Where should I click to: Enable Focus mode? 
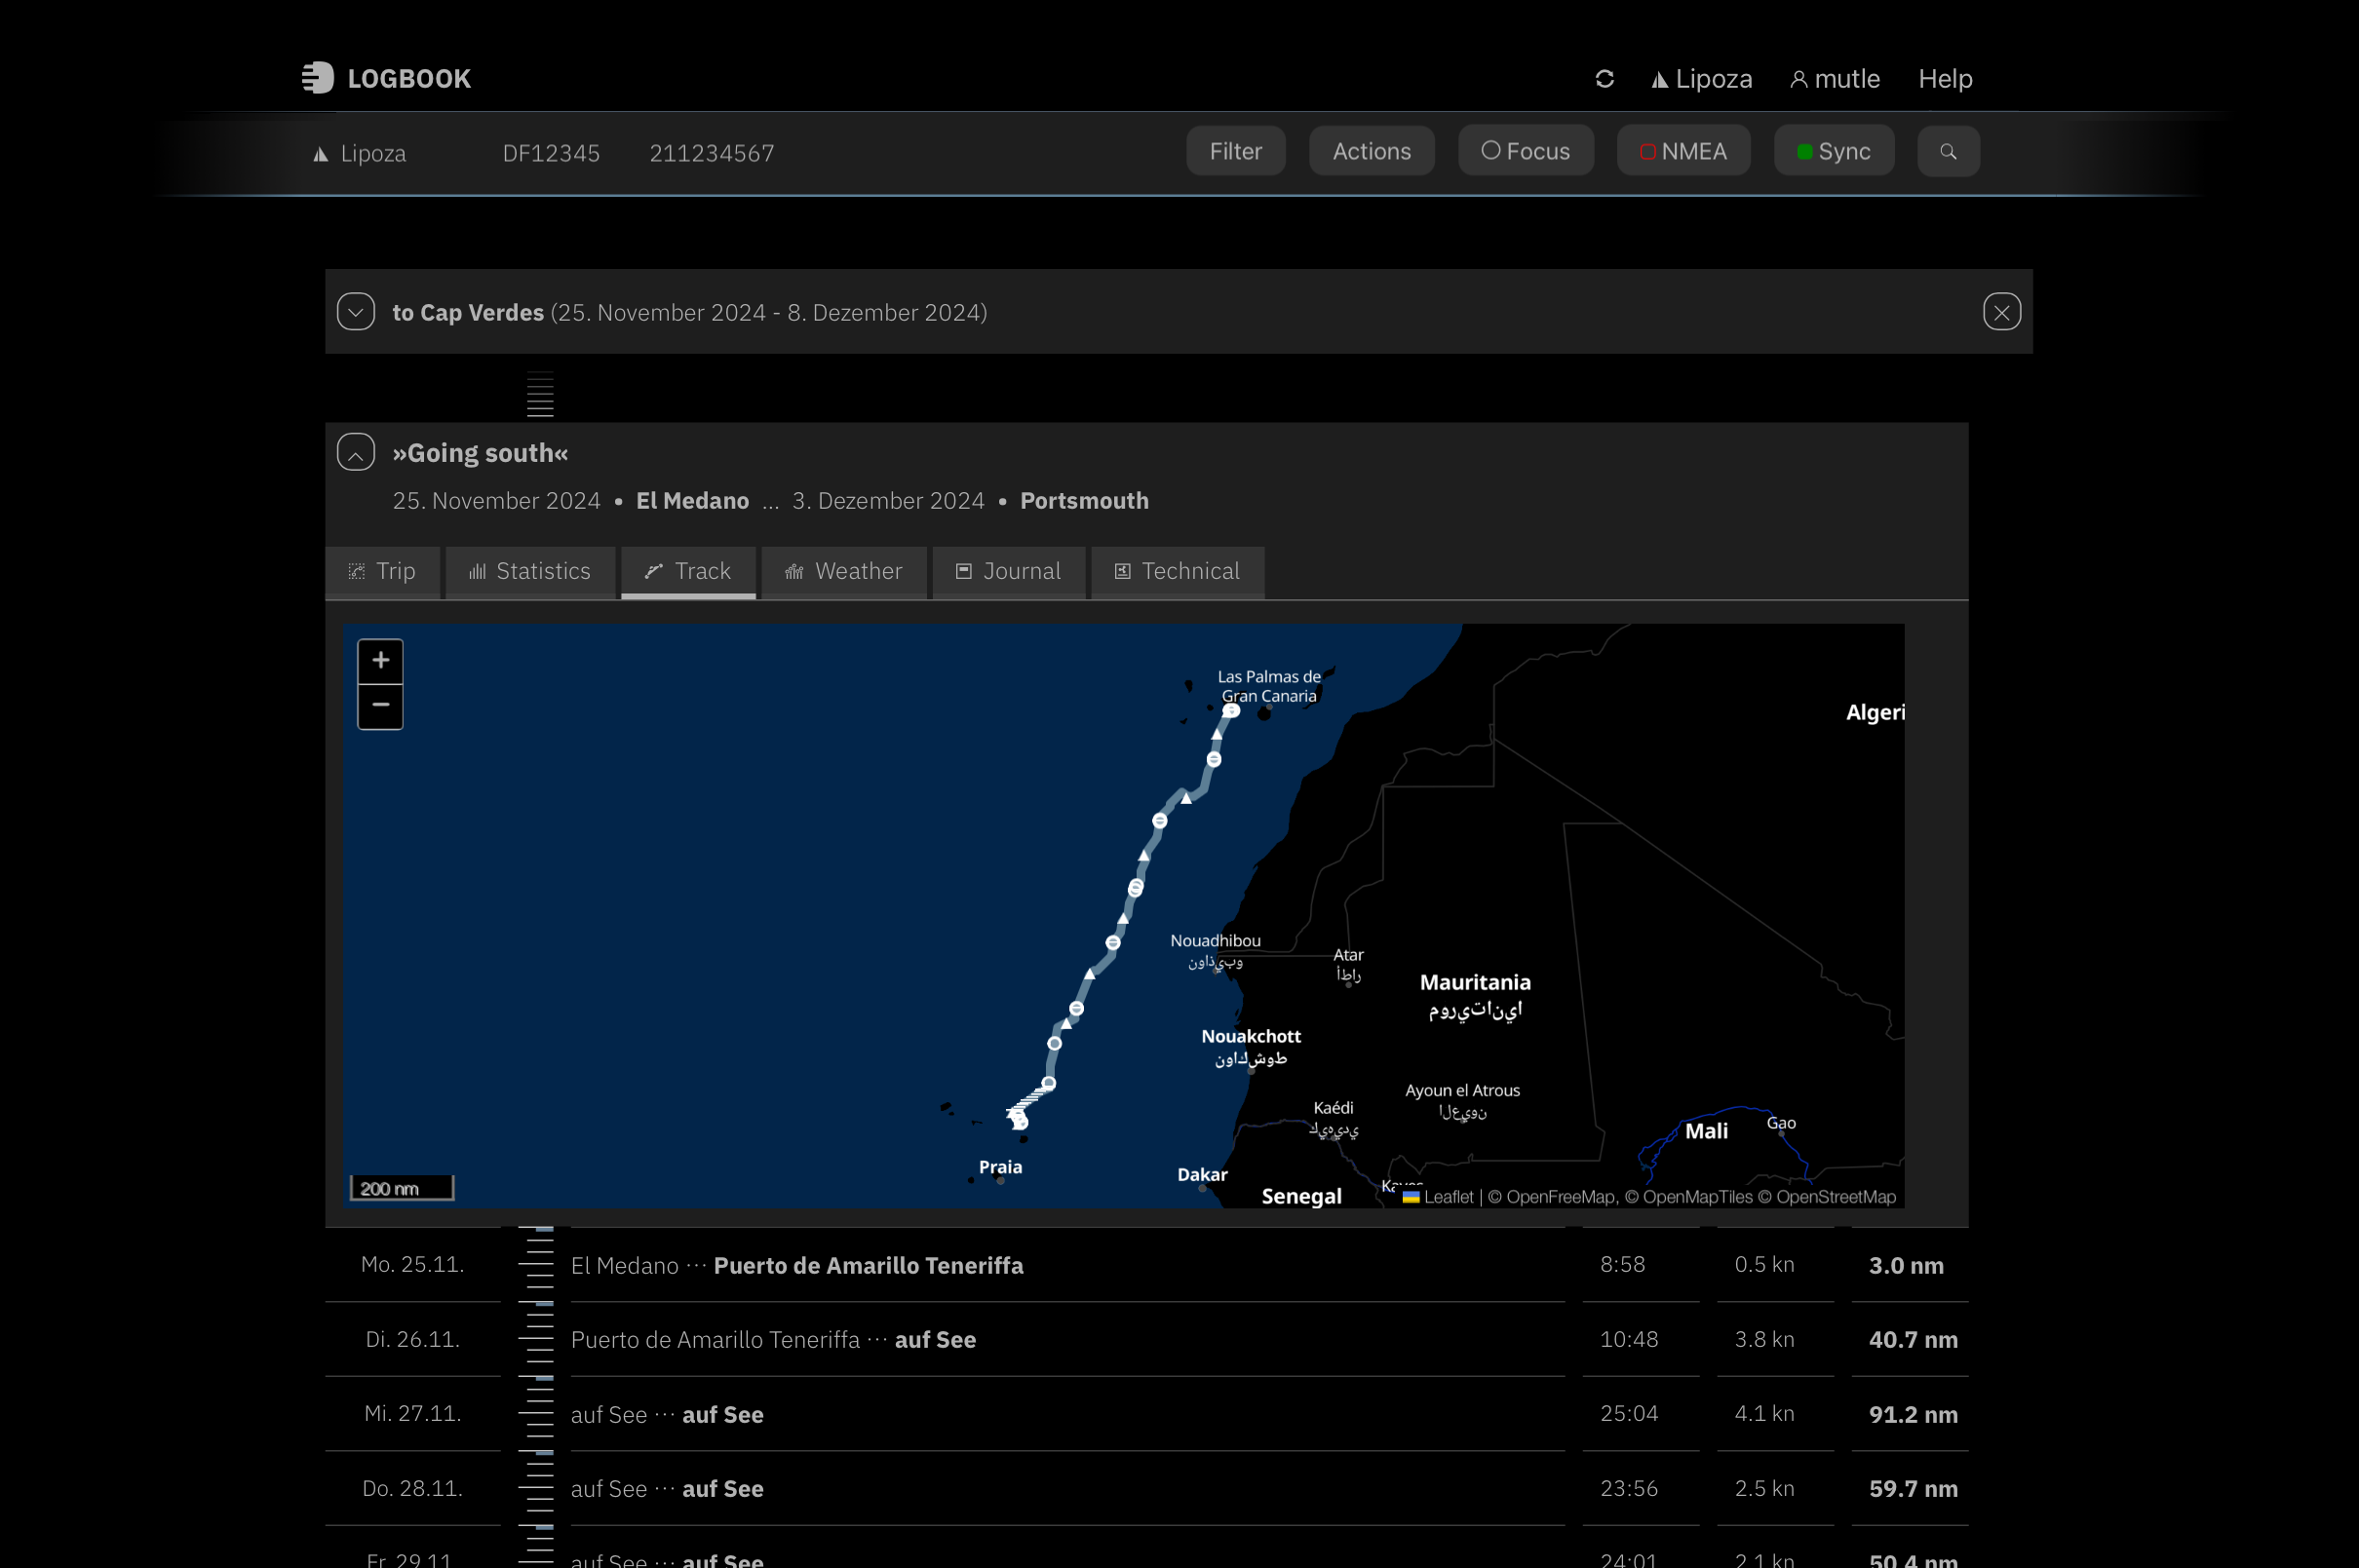click(x=1525, y=150)
